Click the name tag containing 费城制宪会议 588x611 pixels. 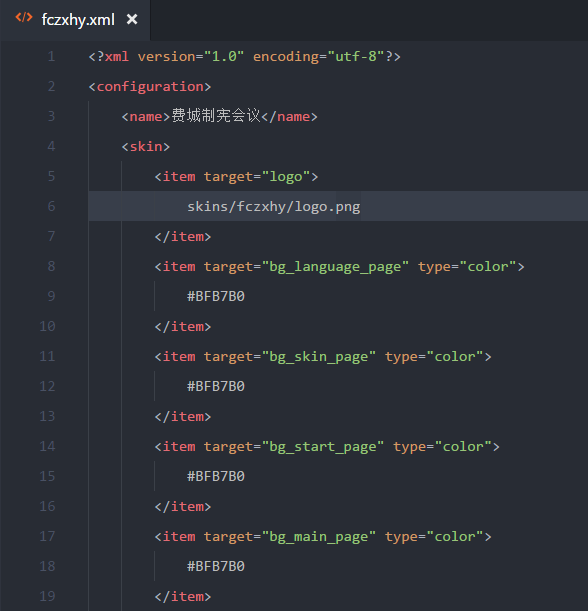click(x=220, y=117)
